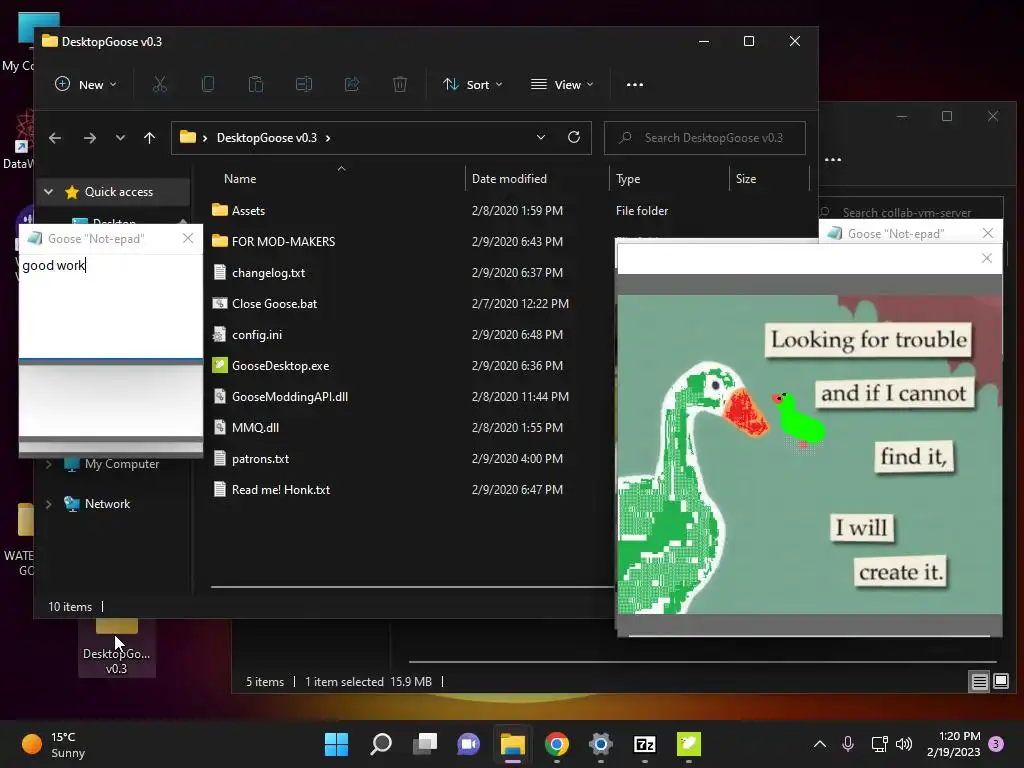
Task: Open recent locations dropdown arrow
Action: [x=120, y=138]
